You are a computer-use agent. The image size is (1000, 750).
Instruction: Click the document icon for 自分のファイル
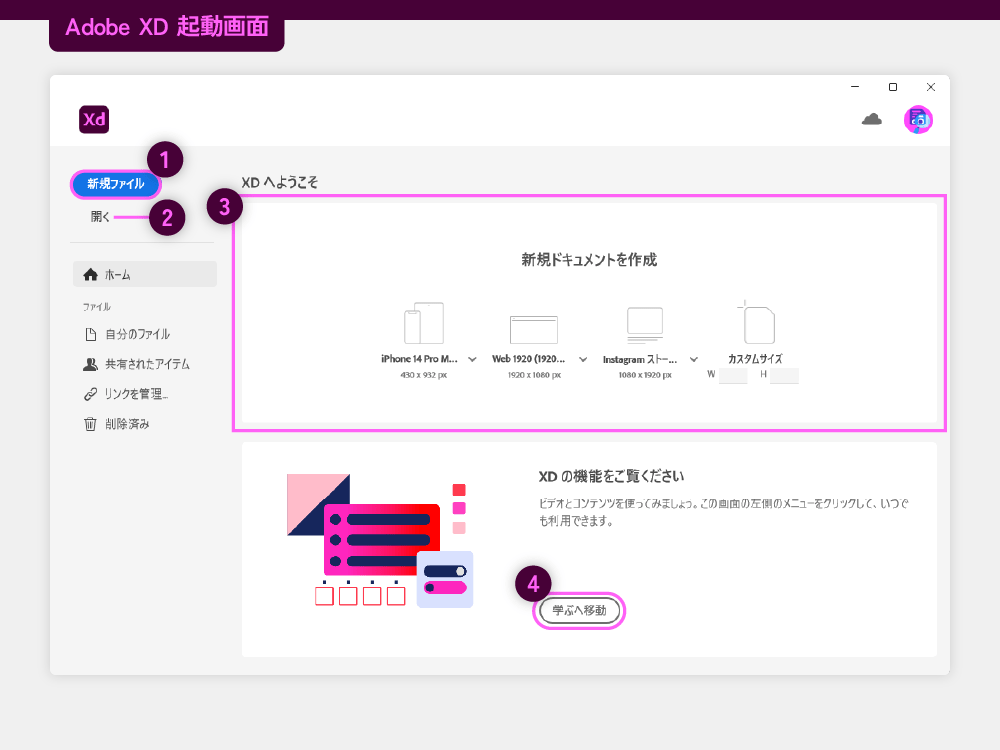click(91, 334)
